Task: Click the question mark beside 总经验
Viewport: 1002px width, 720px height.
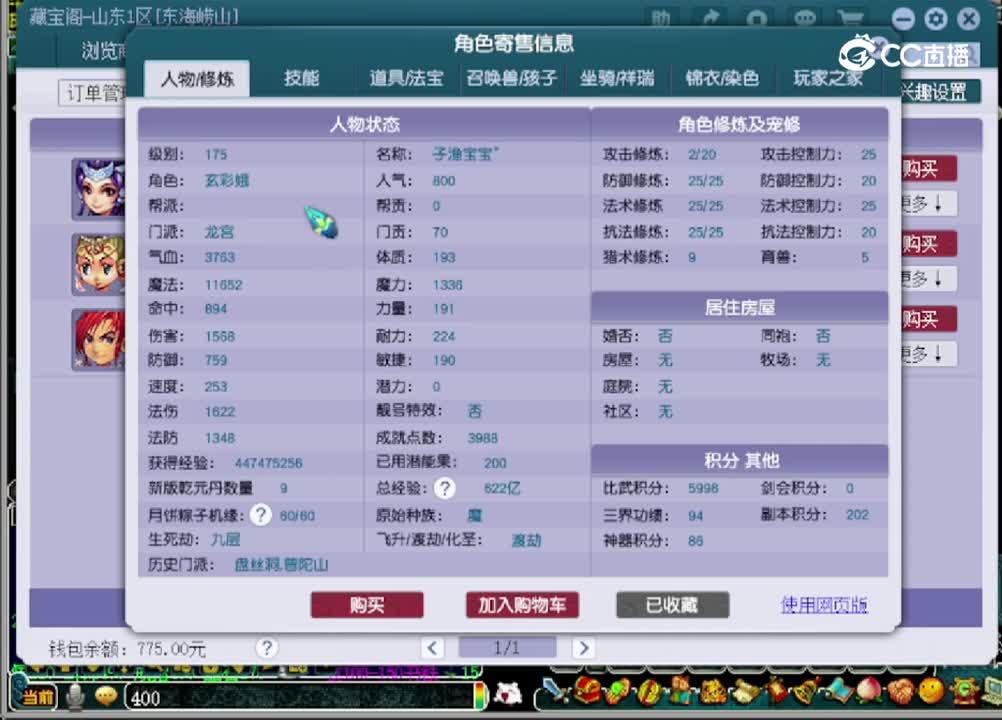Action: click(x=444, y=488)
